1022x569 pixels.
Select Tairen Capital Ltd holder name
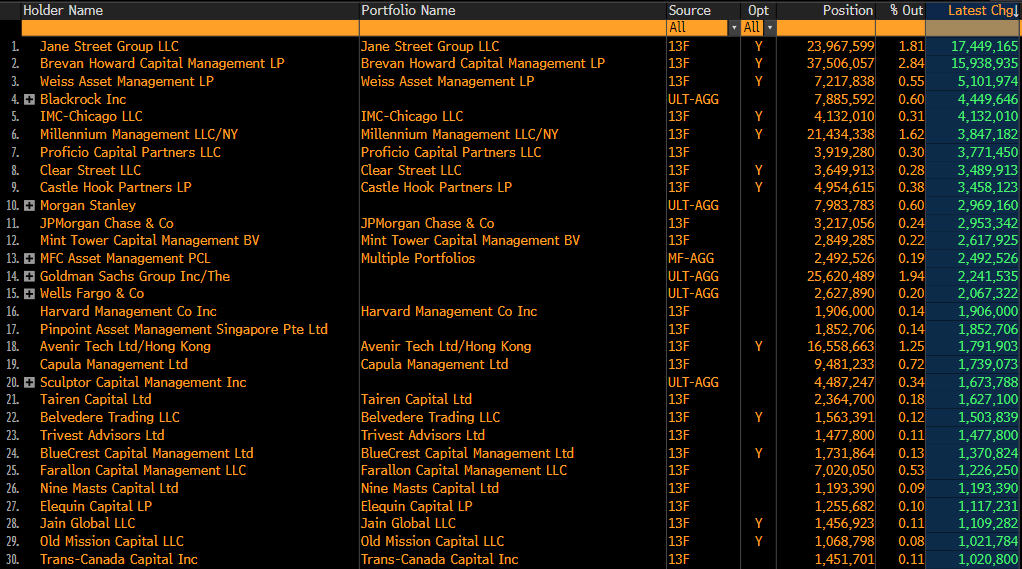tap(95, 400)
